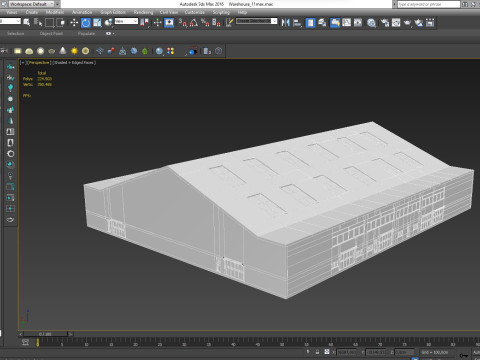Toggle the Scene Explorer button
The height and width of the screenshot is (360, 480).
point(310,23)
